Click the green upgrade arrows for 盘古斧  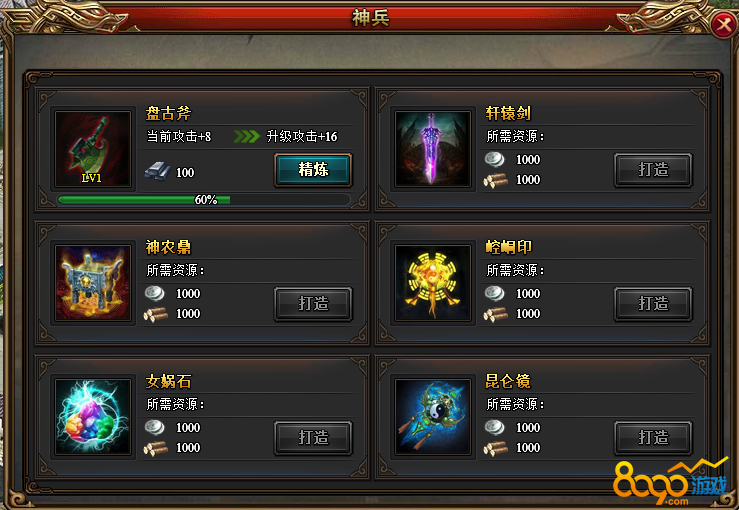(246, 136)
